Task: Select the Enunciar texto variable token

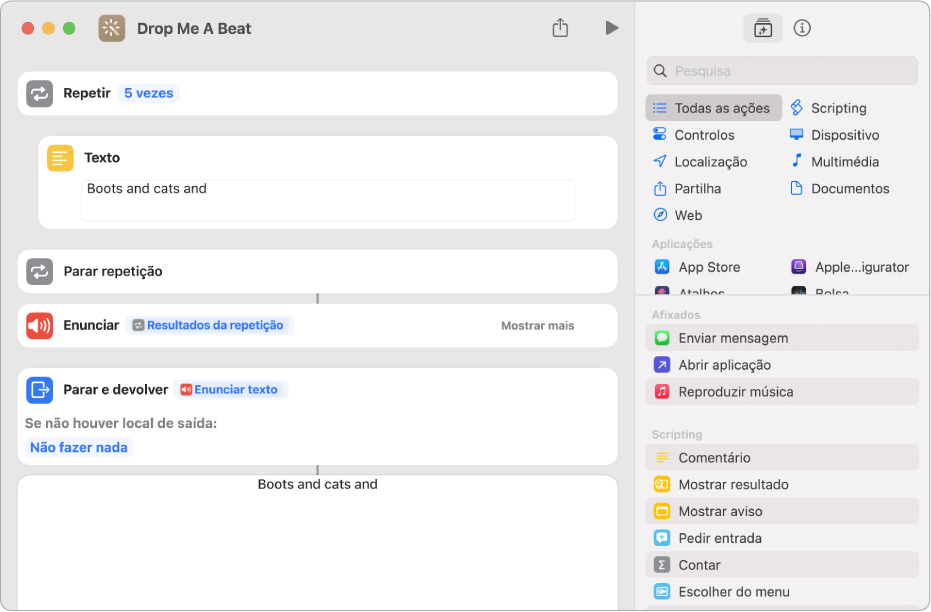Action: (x=230, y=389)
